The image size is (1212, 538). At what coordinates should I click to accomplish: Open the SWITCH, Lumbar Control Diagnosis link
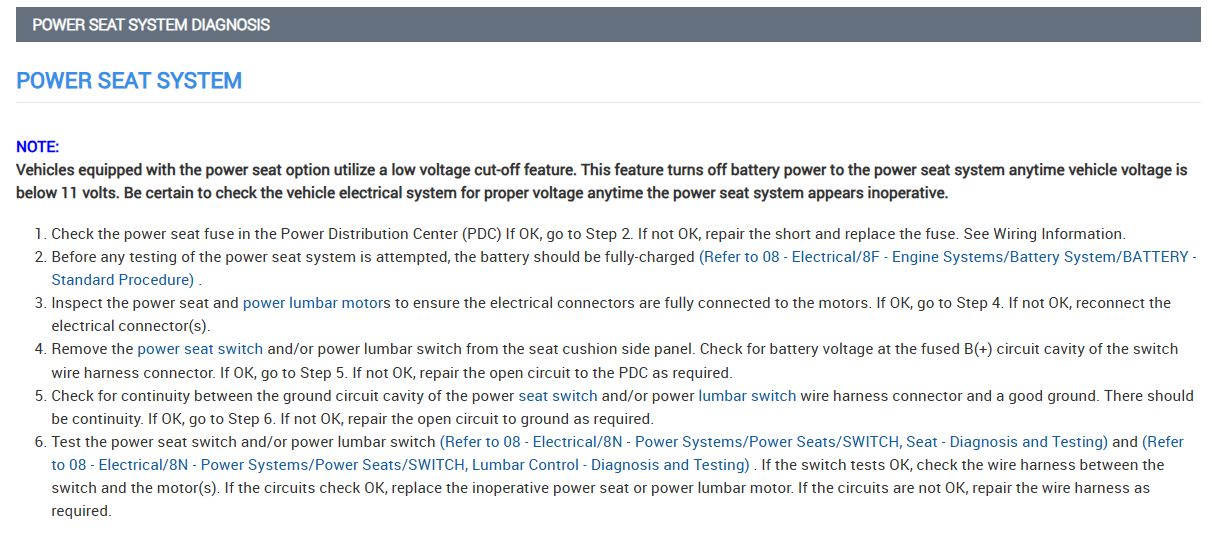click(400, 465)
